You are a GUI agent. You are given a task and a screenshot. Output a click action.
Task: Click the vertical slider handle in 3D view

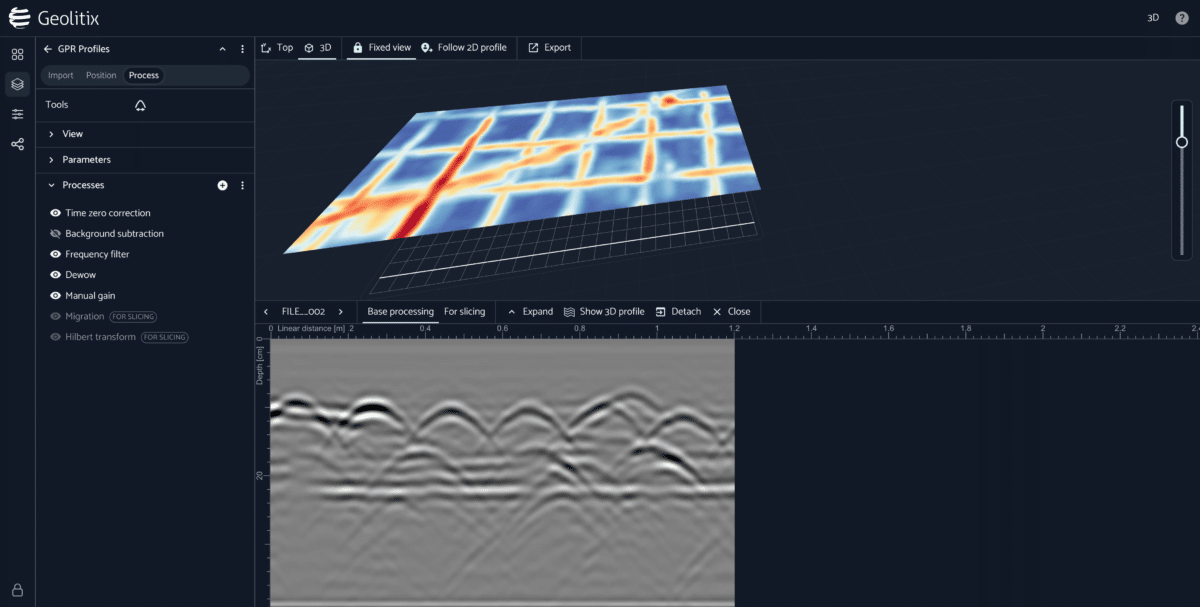(1182, 142)
